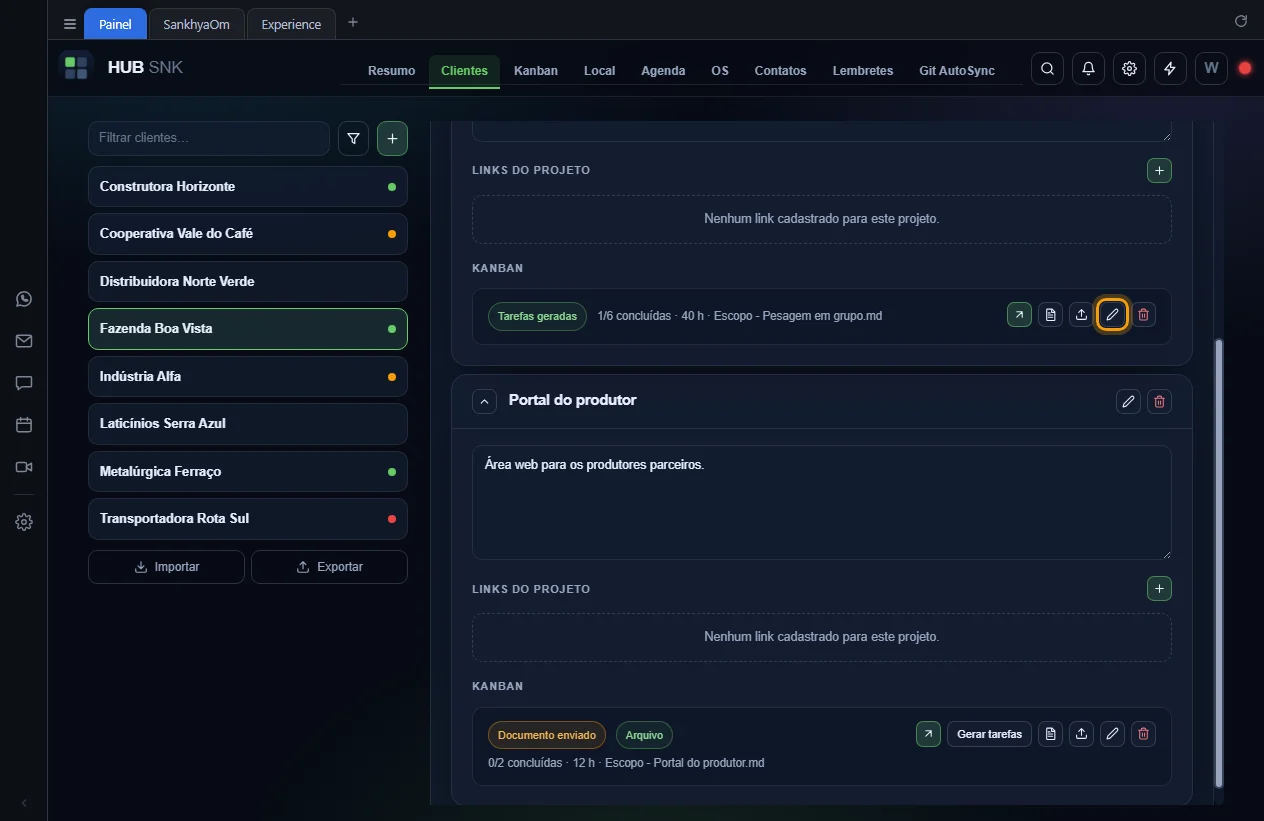Open the left sidebar settings gear

tap(24, 522)
